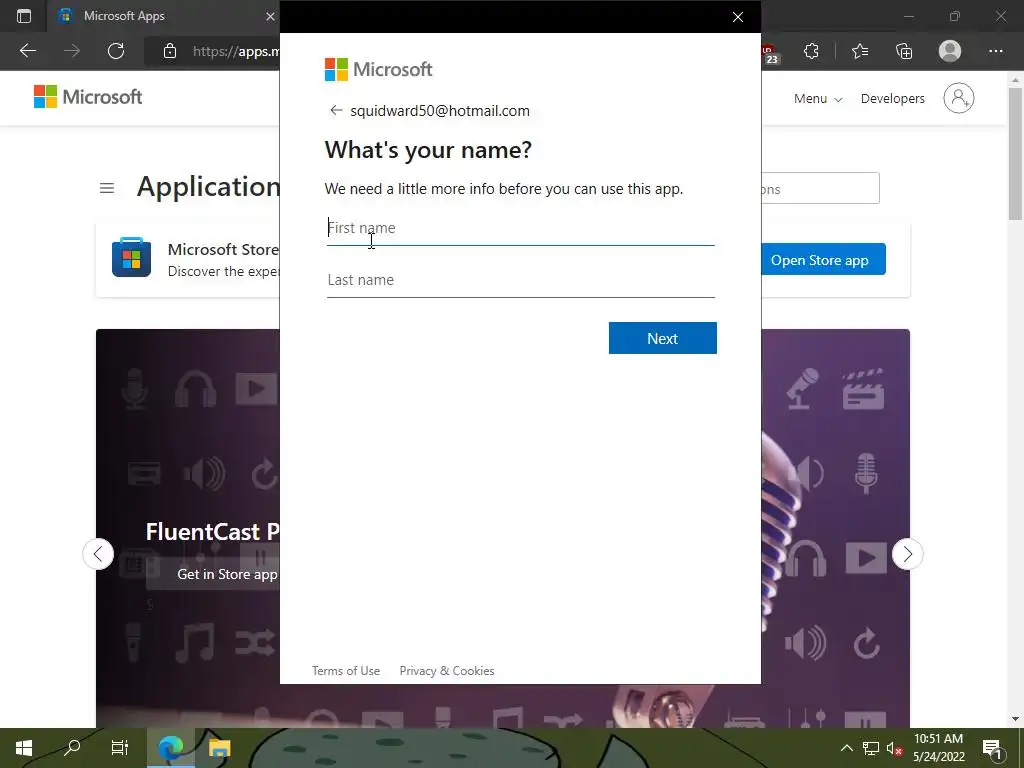Open Collections icon in Edge
Image resolution: width=1024 pixels, height=768 pixels.
[904, 51]
